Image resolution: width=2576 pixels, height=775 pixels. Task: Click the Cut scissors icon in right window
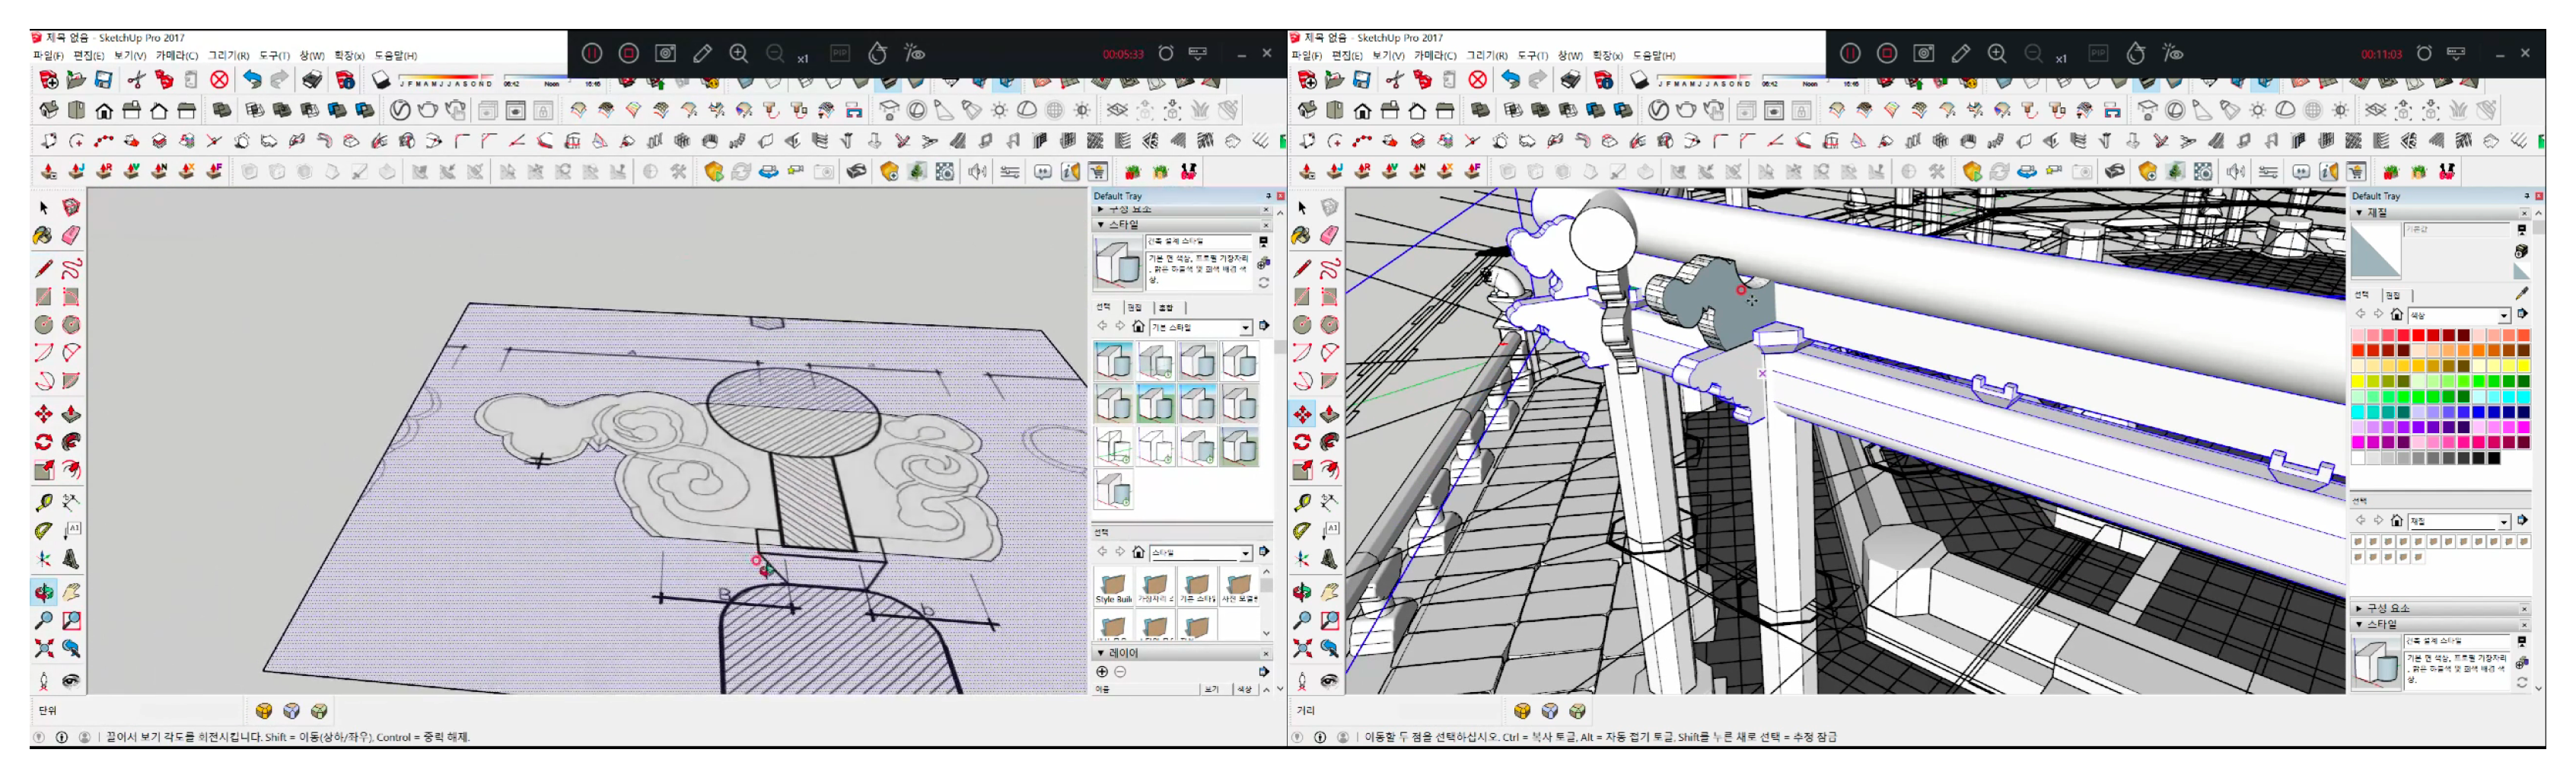point(1395,79)
